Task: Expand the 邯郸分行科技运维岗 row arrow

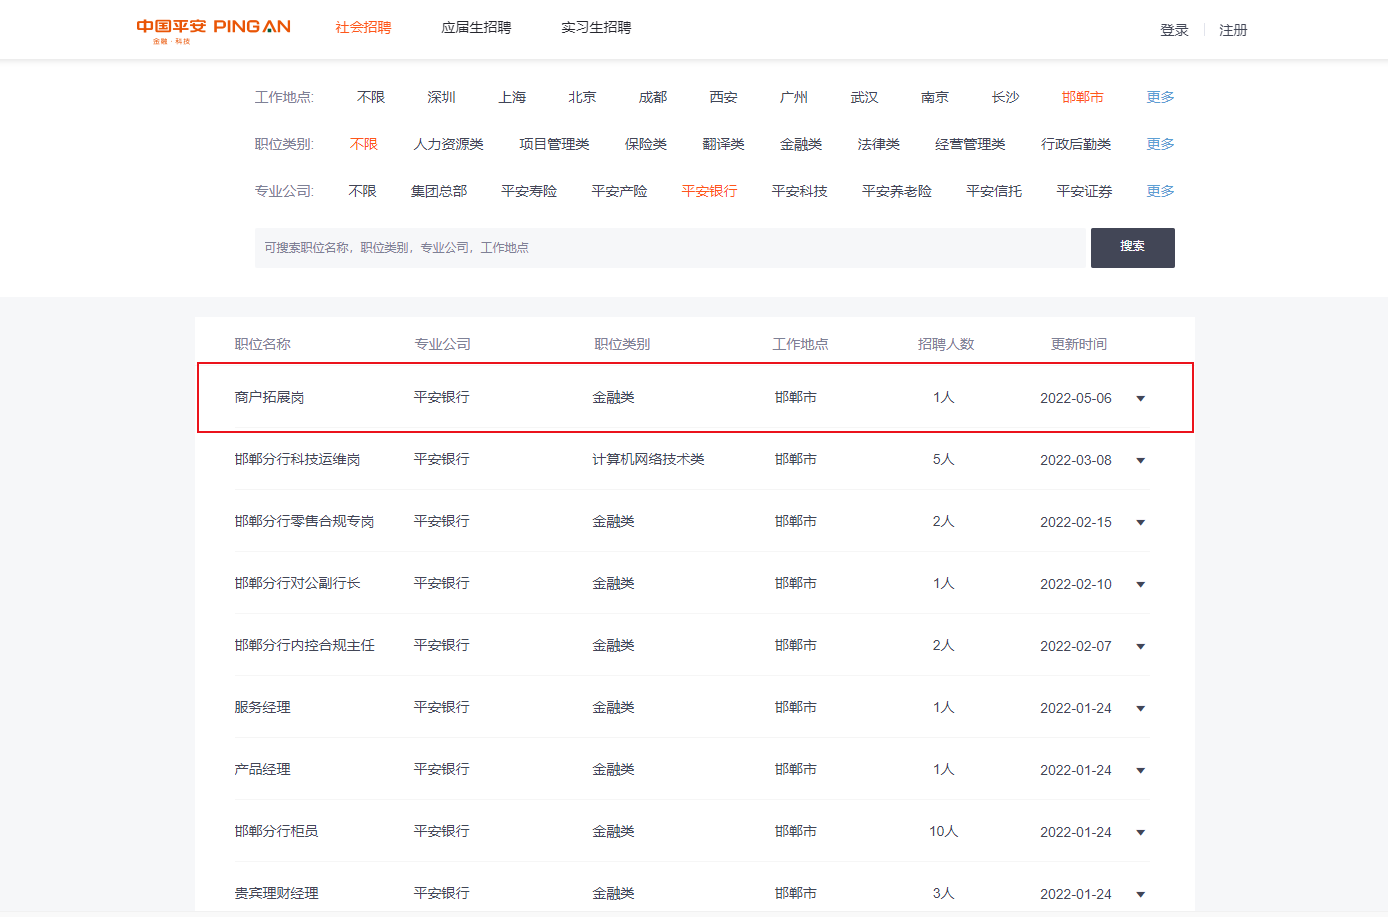Action: [1140, 461]
